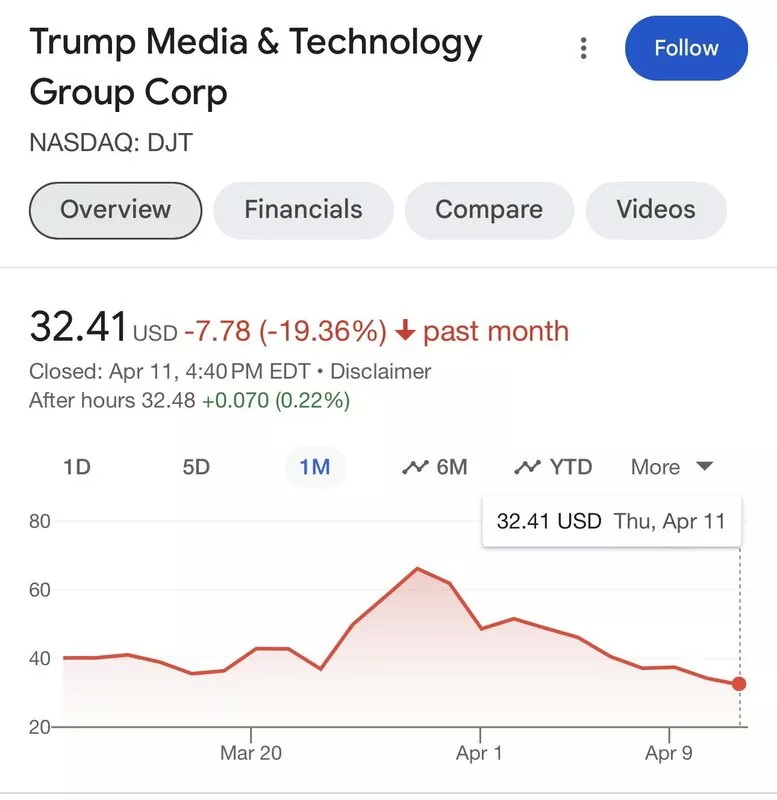Open the Videos tab
This screenshot has width=777, height=800.
point(656,210)
